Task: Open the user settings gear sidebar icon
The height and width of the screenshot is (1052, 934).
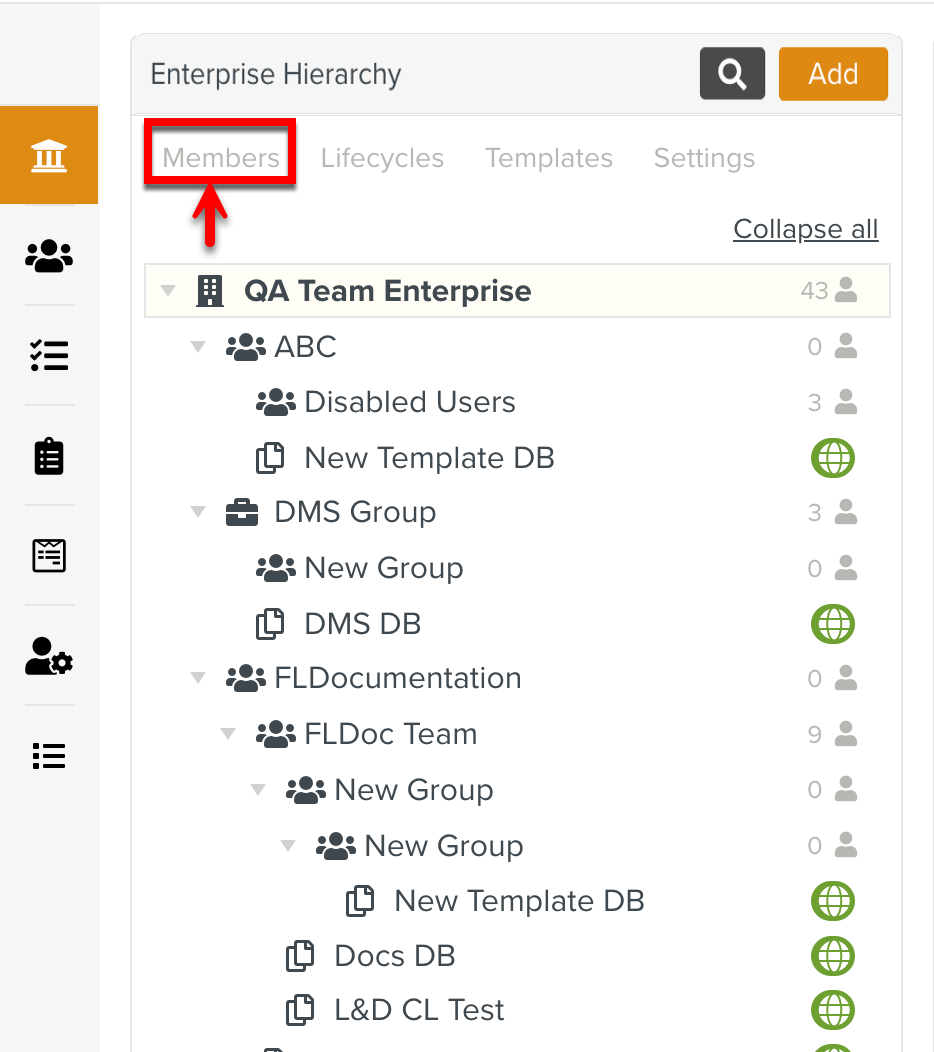Action: point(49,656)
